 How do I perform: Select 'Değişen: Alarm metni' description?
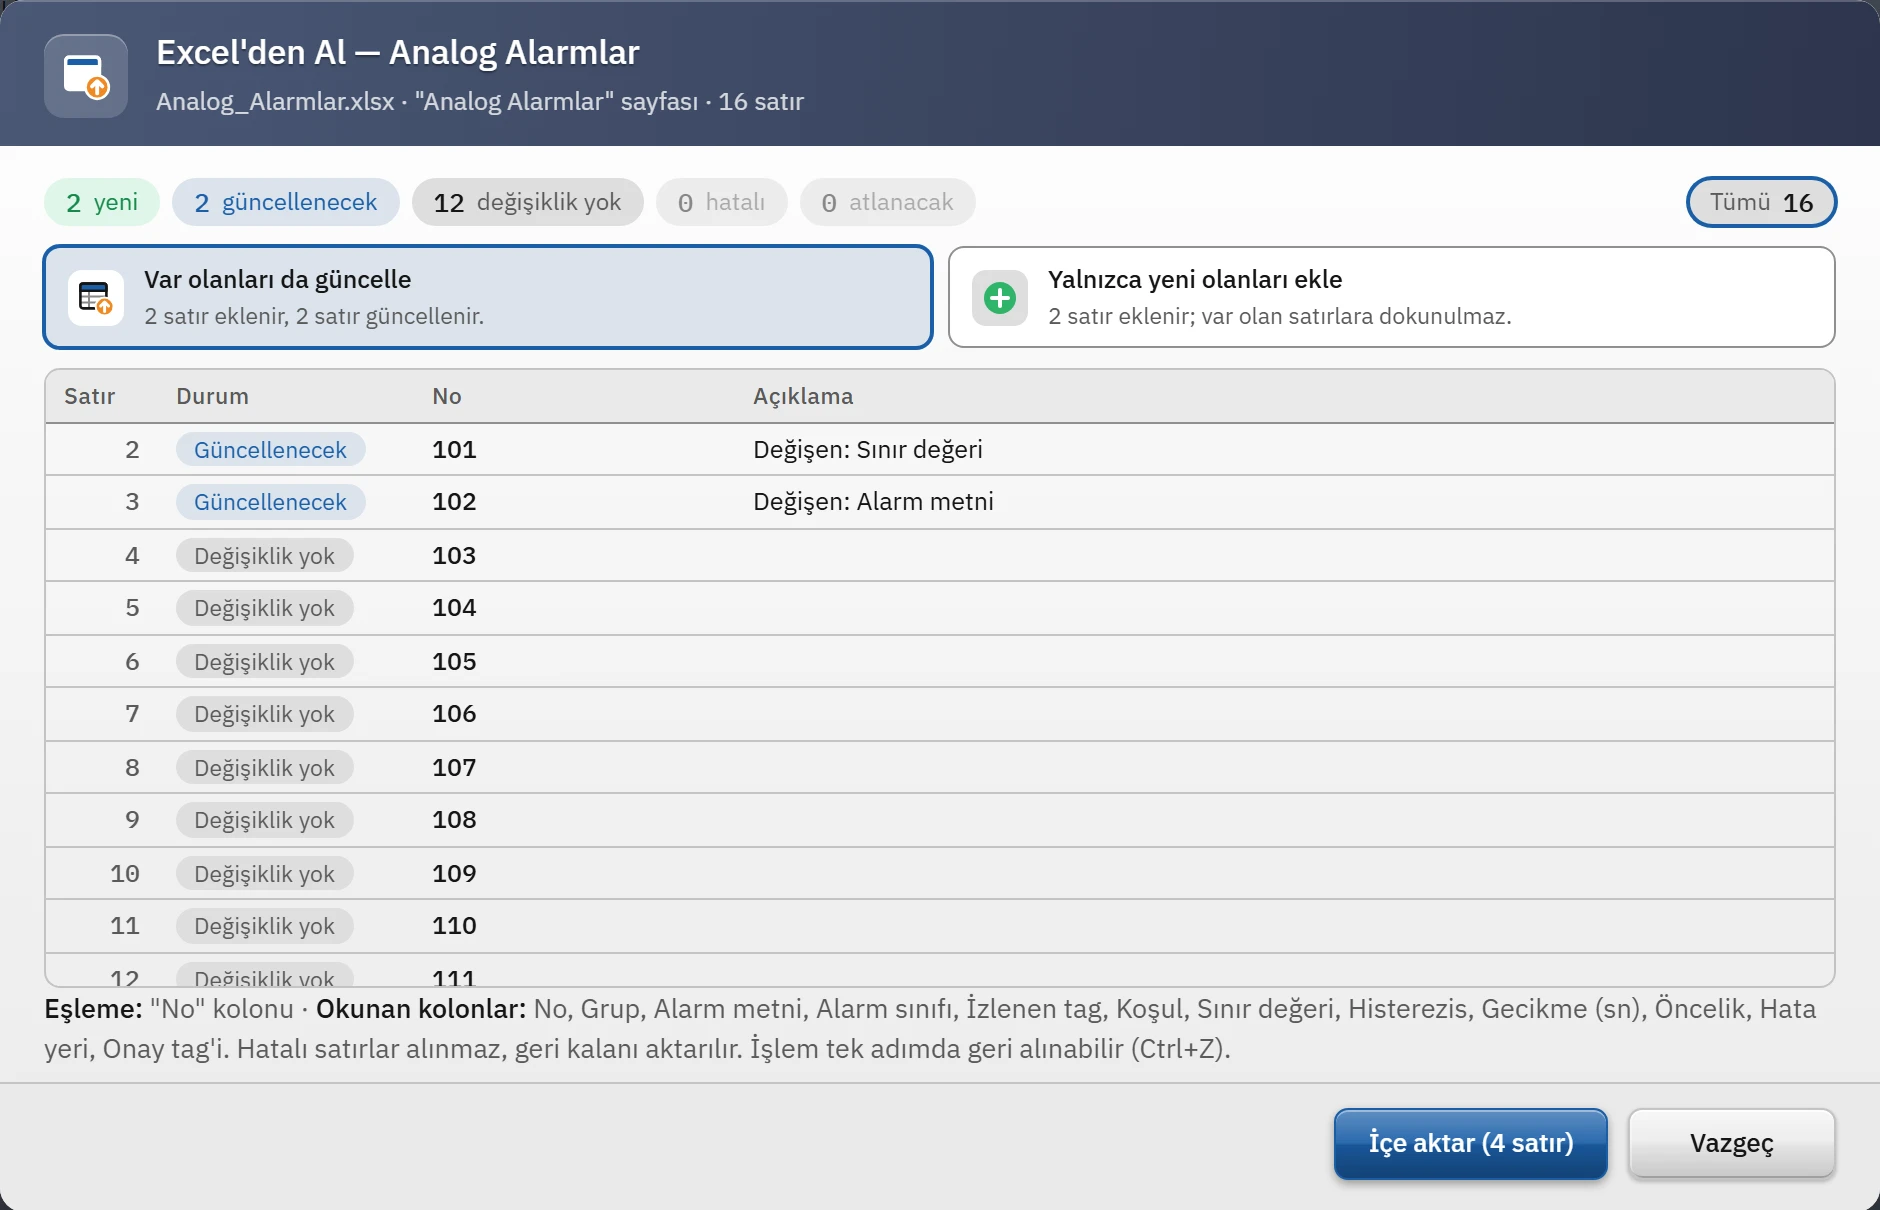[873, 502]
